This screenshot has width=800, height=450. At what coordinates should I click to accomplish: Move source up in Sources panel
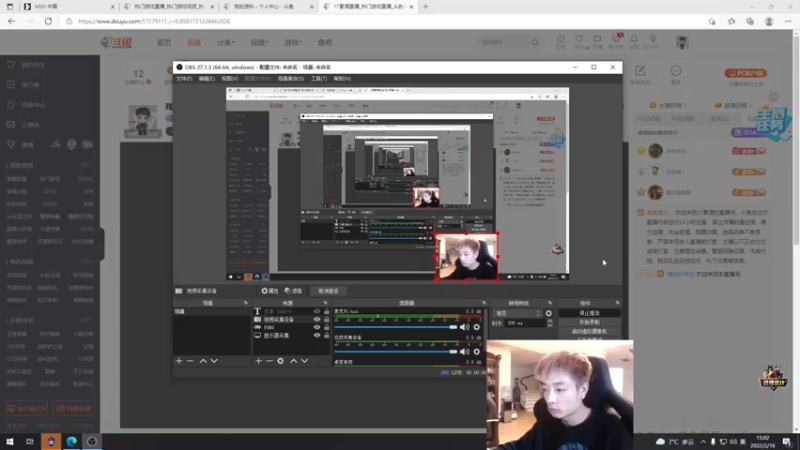point(293,361)
